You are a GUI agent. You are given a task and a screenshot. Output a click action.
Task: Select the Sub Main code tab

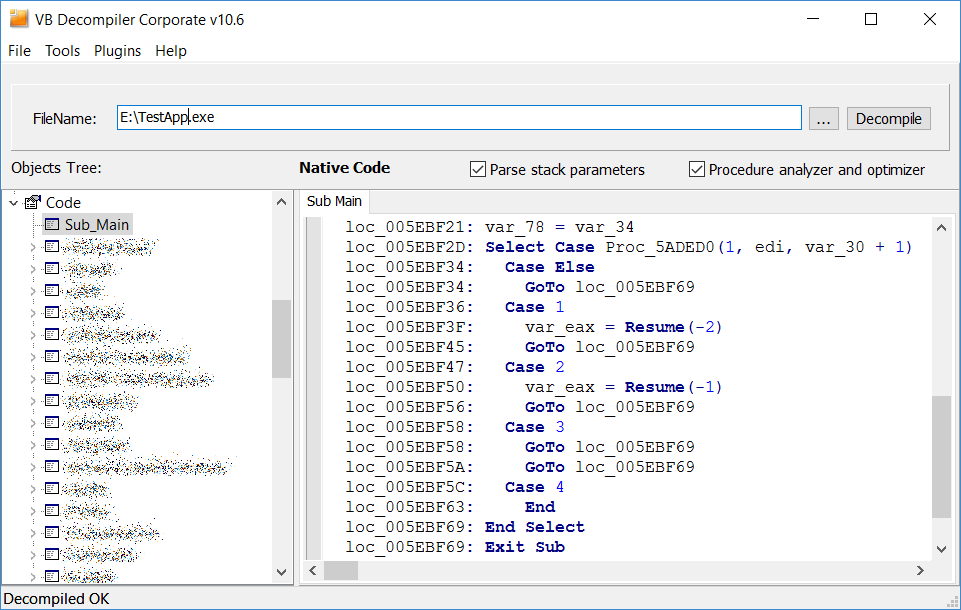pos(334,201)
